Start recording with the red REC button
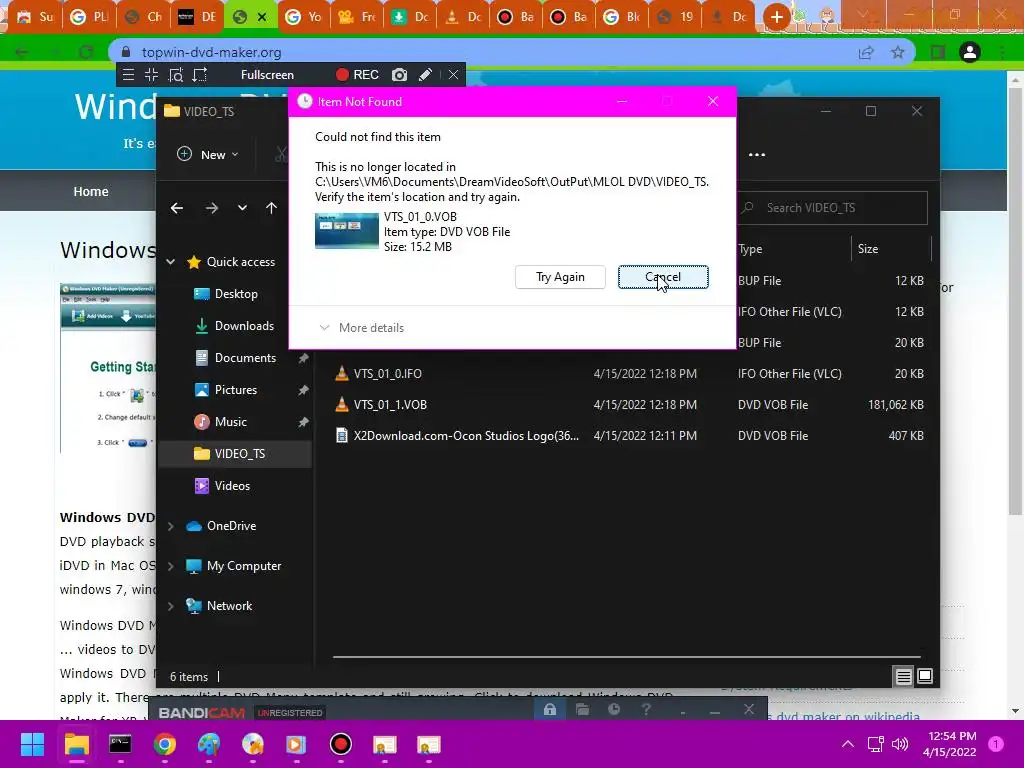This screenshot has width=1024, height=768. click(357, 75)
